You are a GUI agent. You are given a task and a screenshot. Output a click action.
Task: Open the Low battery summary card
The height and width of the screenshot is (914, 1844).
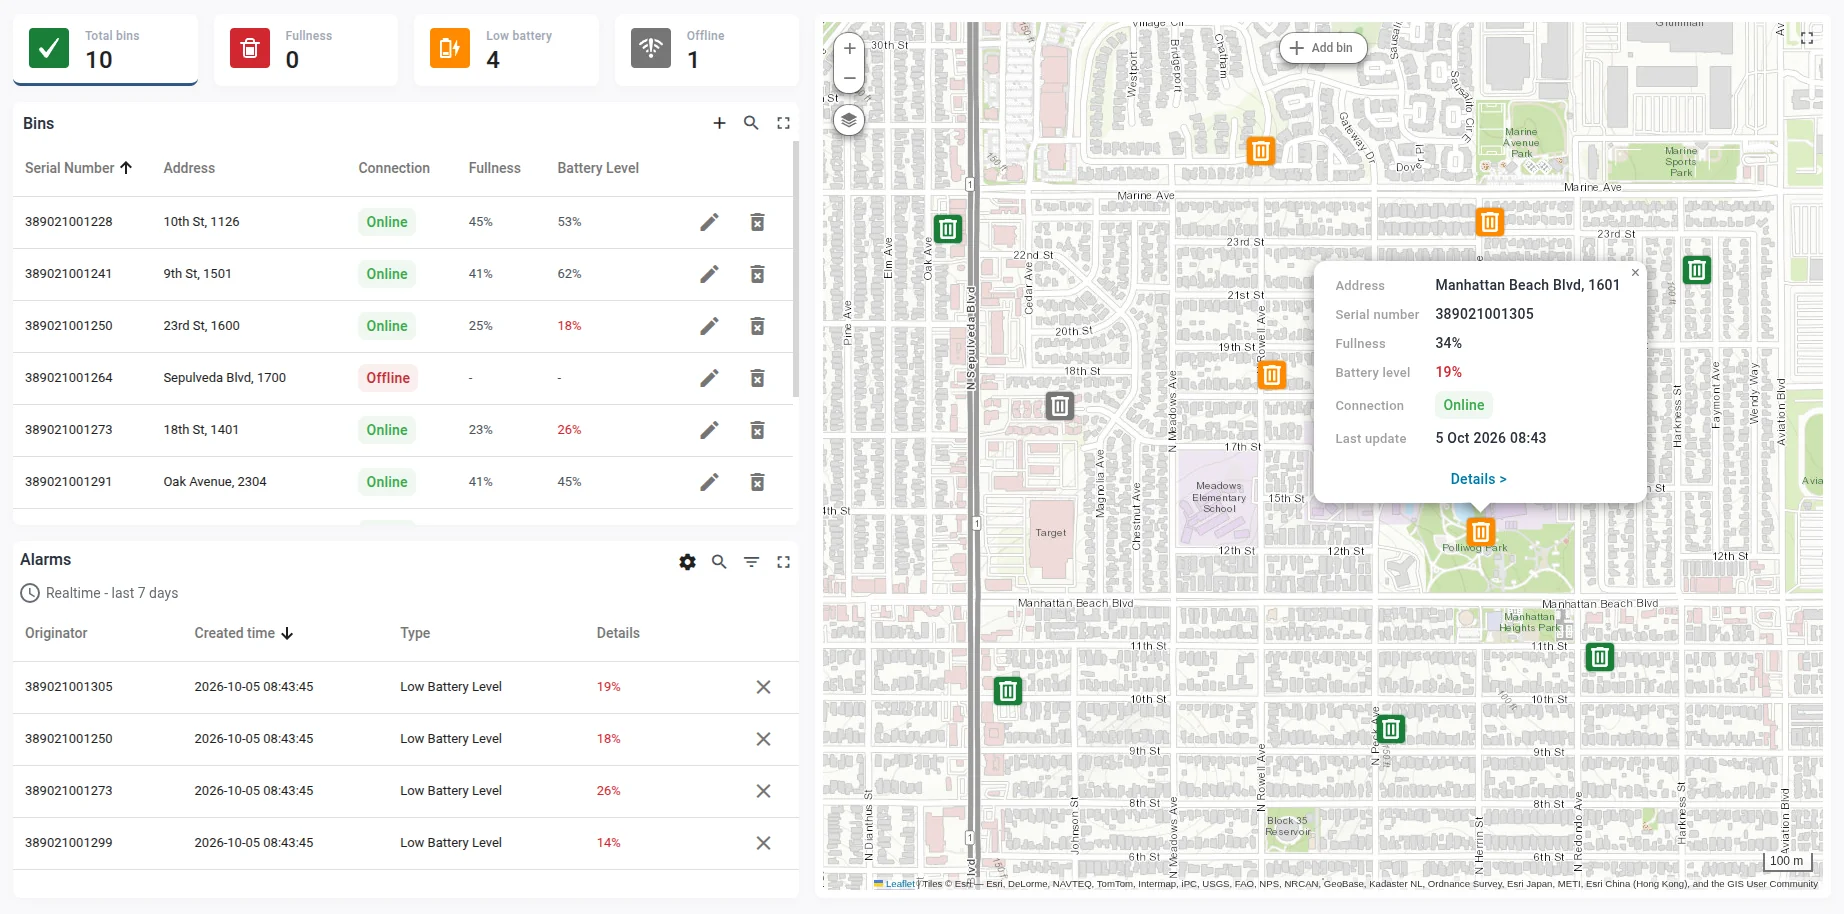click(x=506, y=49)
